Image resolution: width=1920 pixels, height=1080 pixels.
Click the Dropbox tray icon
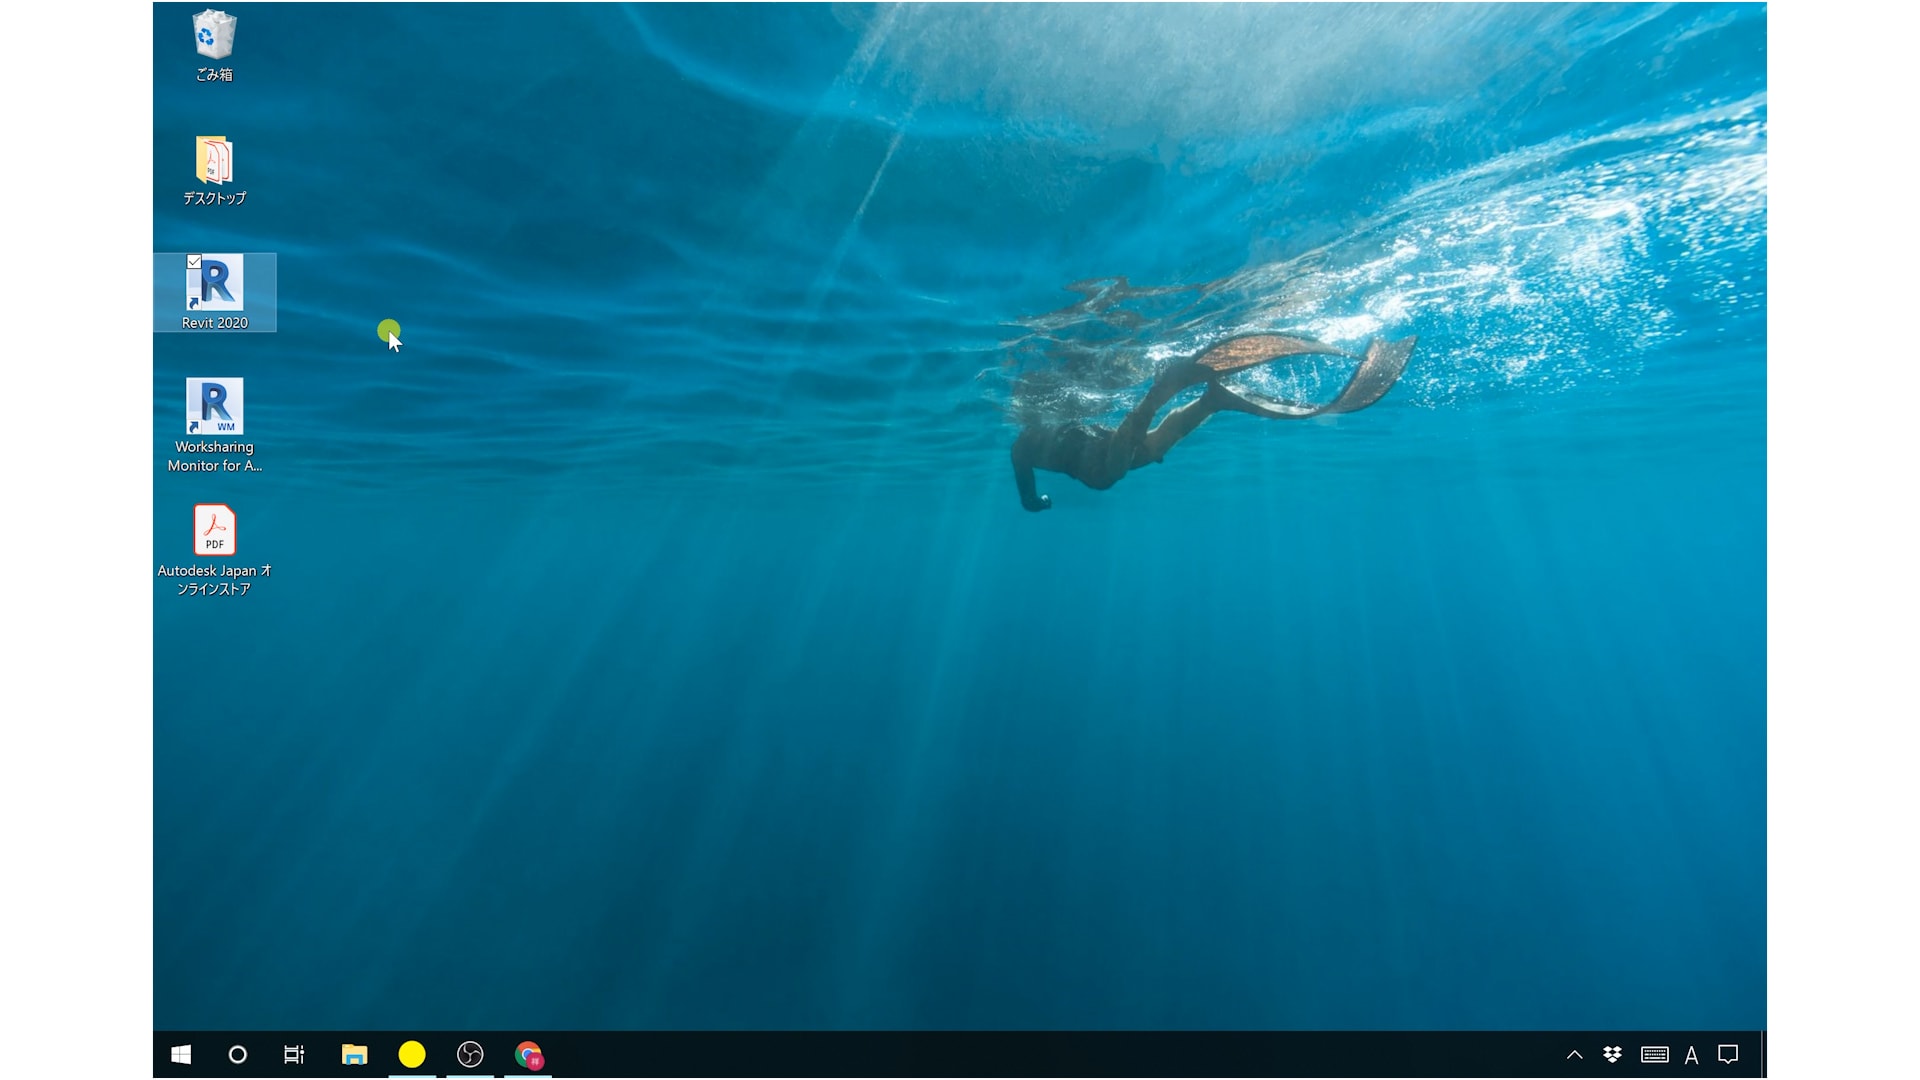coord(1612,1054)
